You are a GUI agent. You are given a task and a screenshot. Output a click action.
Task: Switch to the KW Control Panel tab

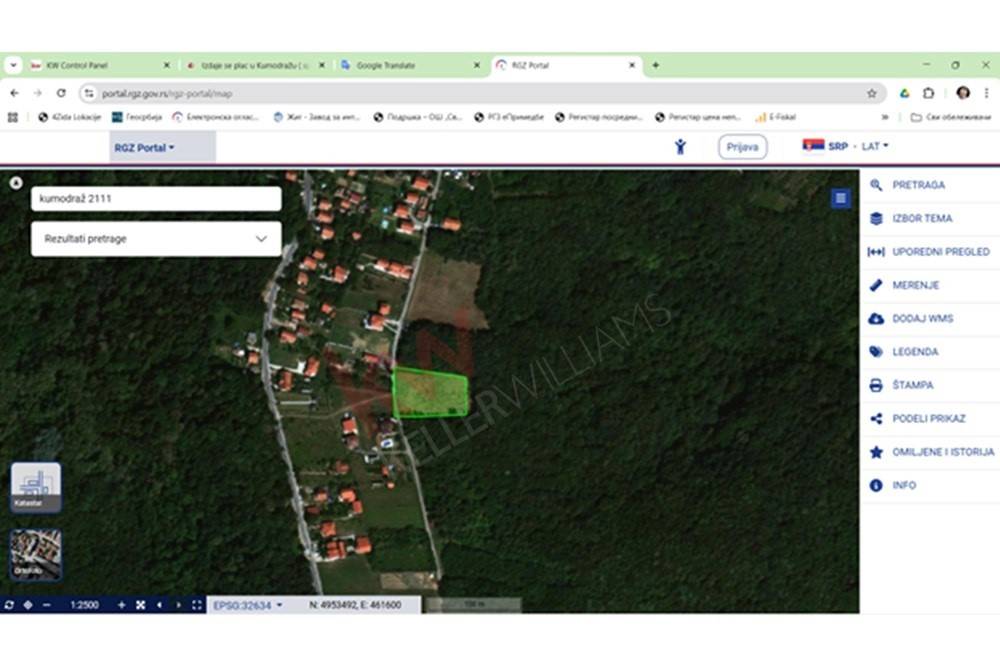[x=99, y=65]
